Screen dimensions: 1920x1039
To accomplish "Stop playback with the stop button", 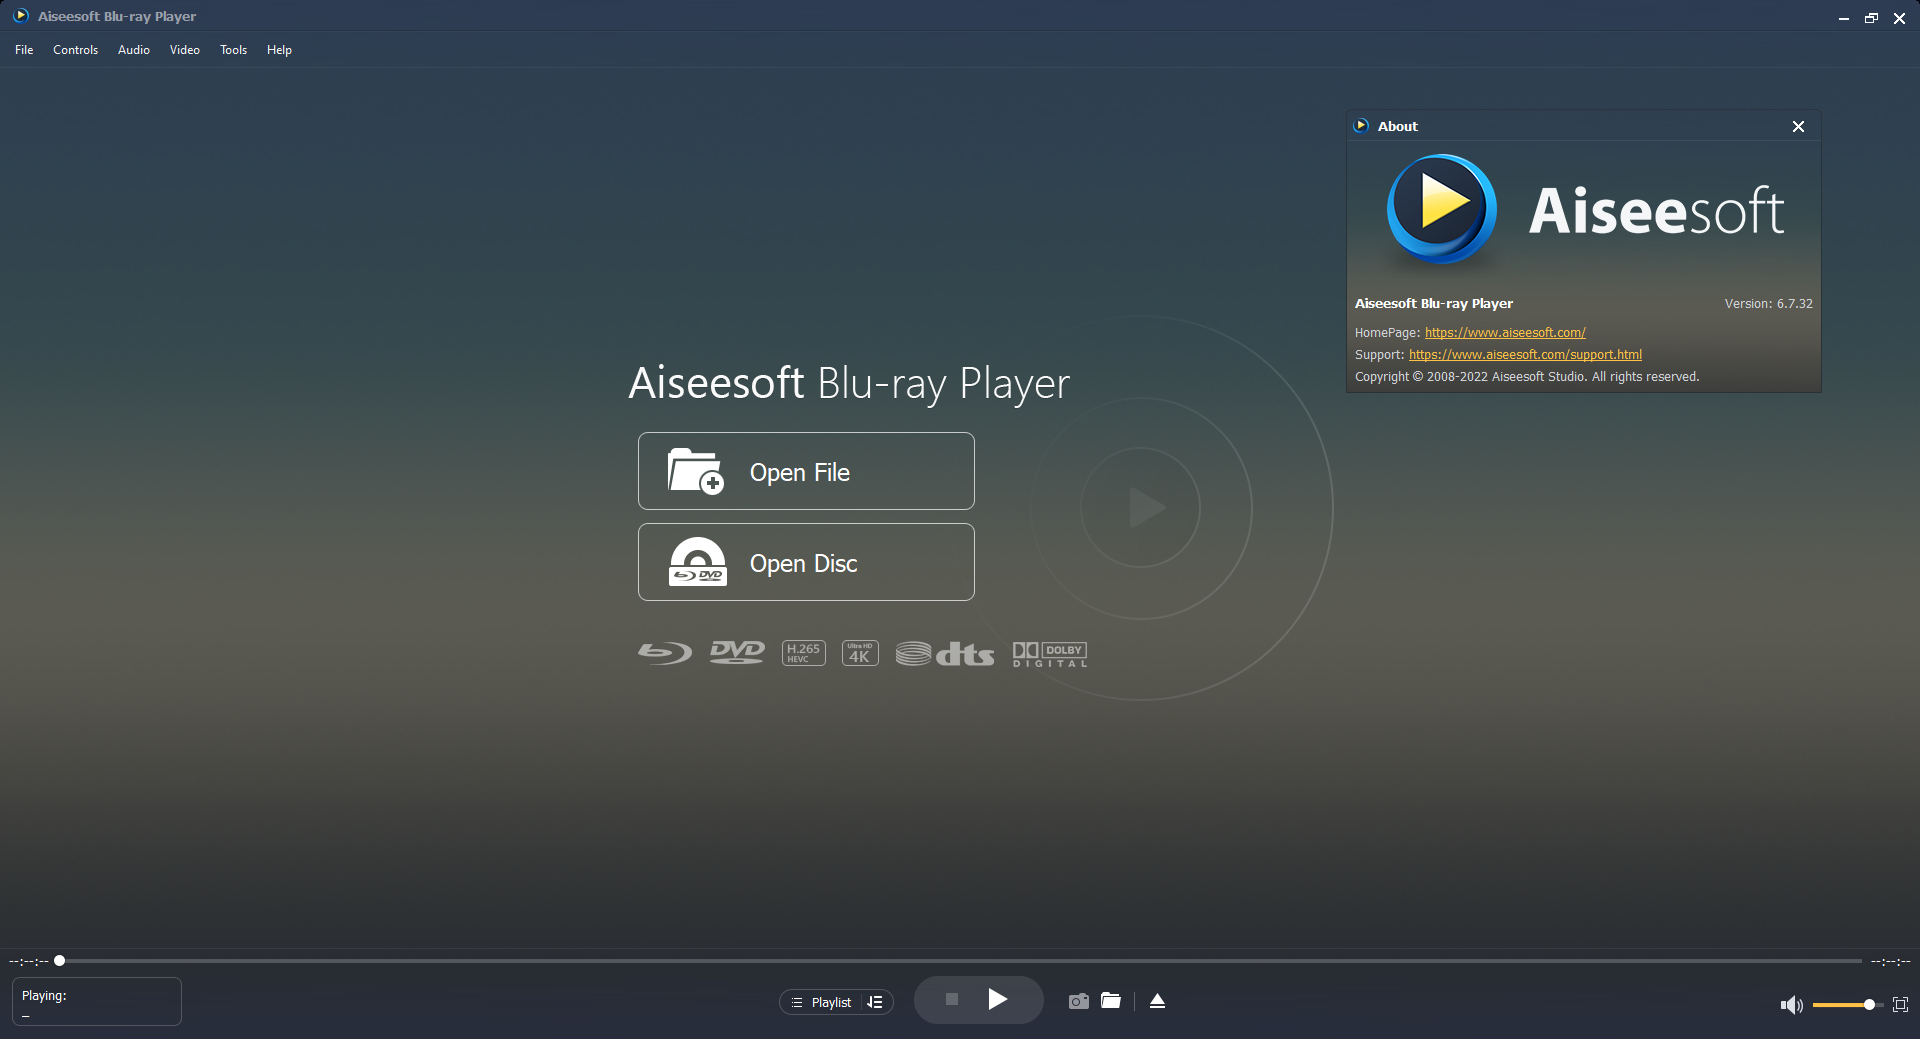I will click(x=952, y=999).
